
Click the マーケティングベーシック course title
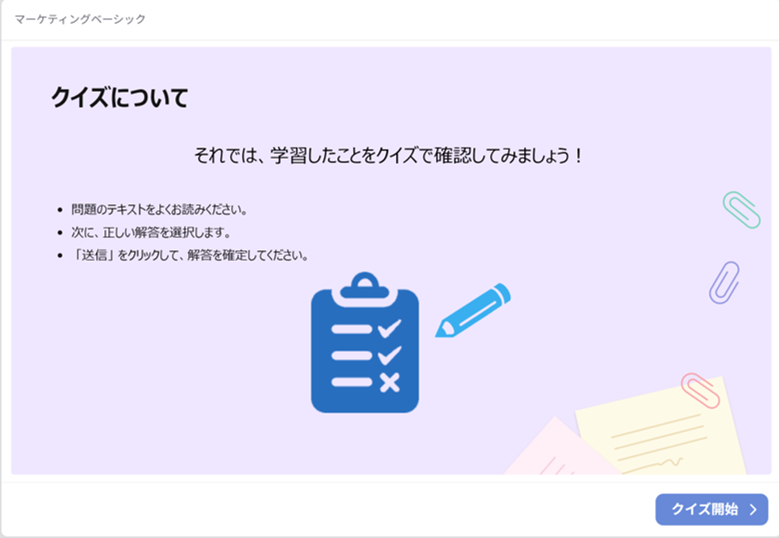[80, 19]
